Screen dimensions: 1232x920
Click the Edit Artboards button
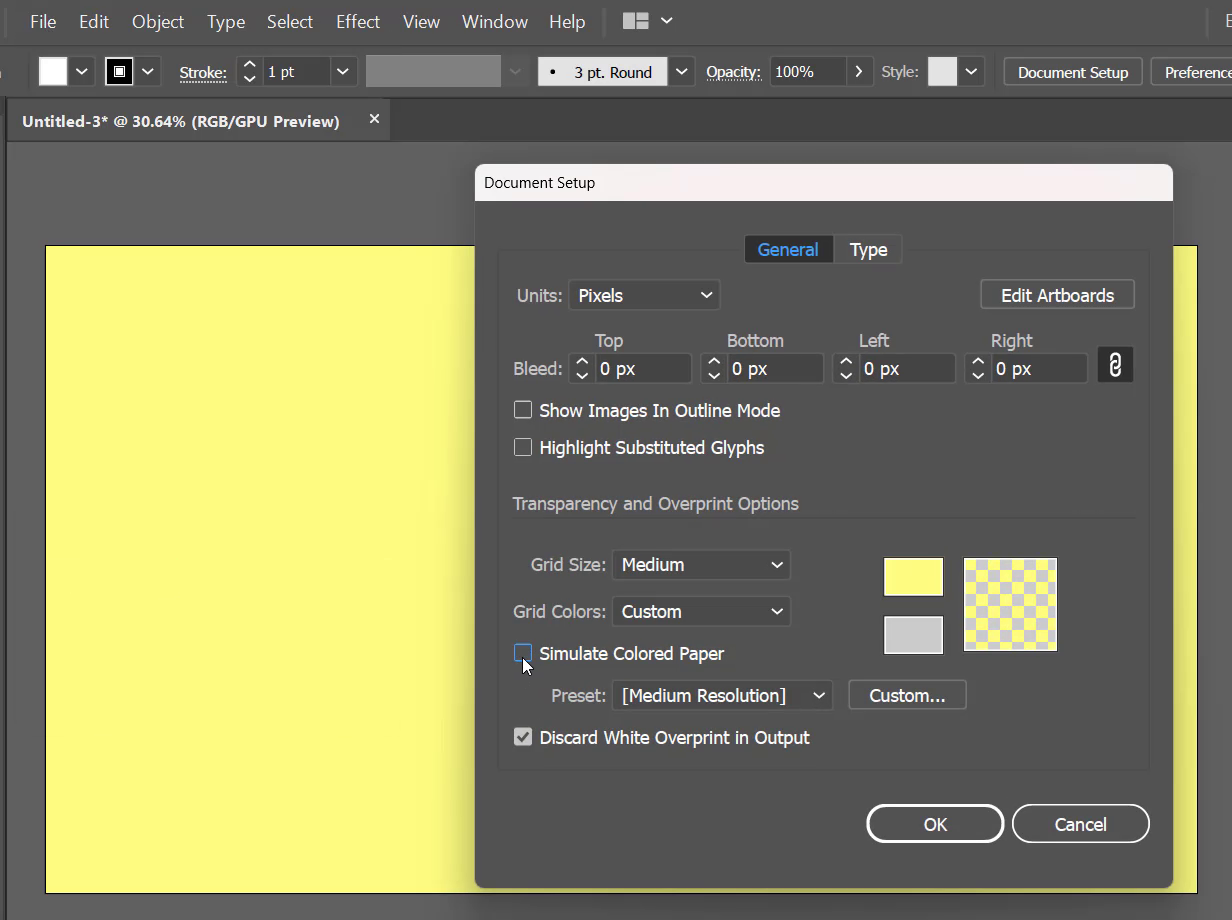[1056, 294]
